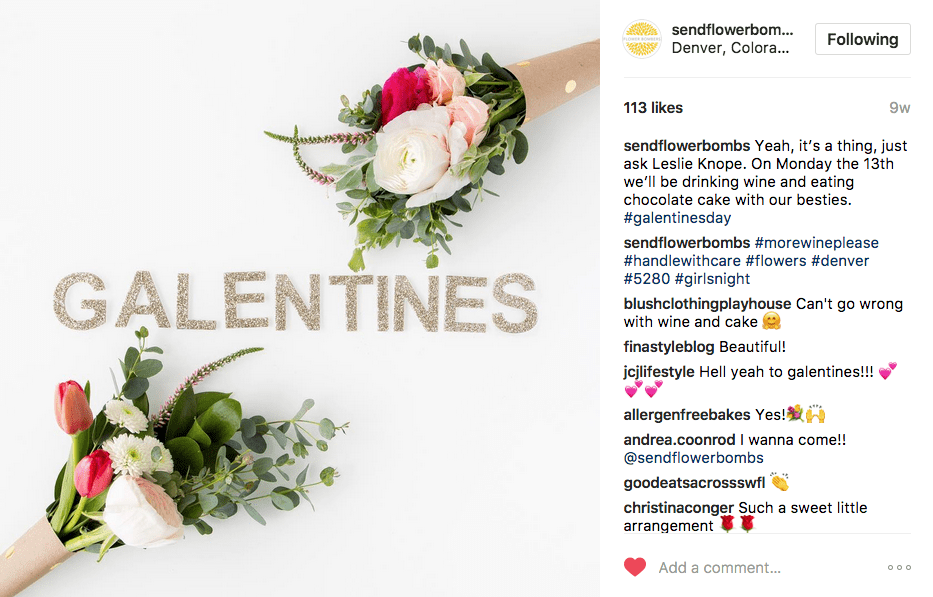The height and width of the screenshot is (597, 933).
Task: Open andrea.coonrod's profile
Action: [679, 440]
